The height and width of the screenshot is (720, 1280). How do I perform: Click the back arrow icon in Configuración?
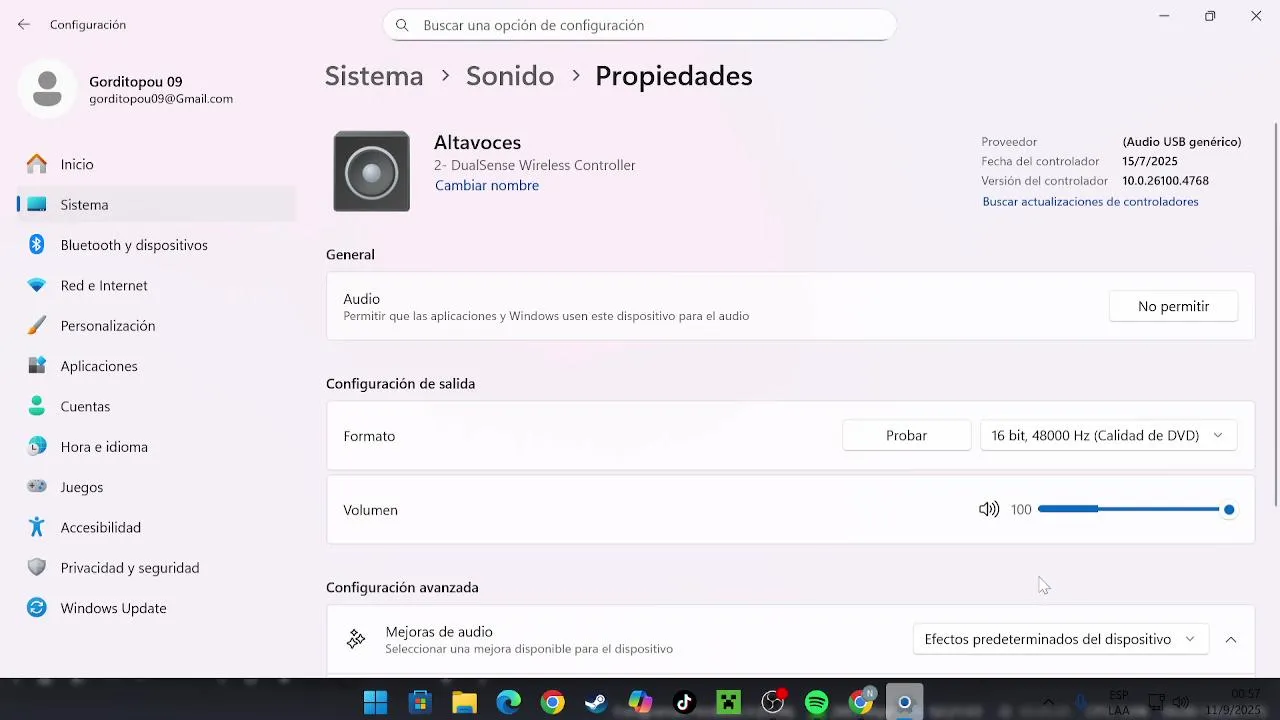click(x=24, y=24)
